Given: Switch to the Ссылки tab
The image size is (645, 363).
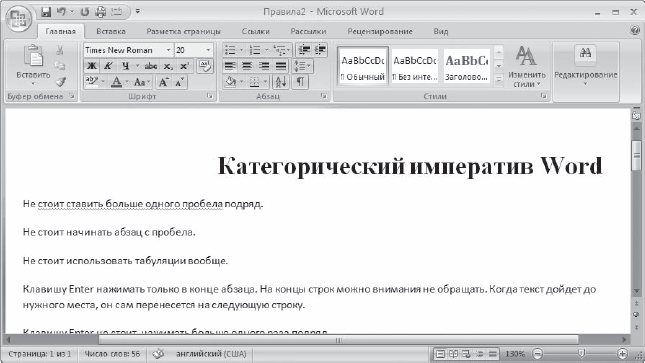Looking at the screenshot, I should [x=255, y=31].
